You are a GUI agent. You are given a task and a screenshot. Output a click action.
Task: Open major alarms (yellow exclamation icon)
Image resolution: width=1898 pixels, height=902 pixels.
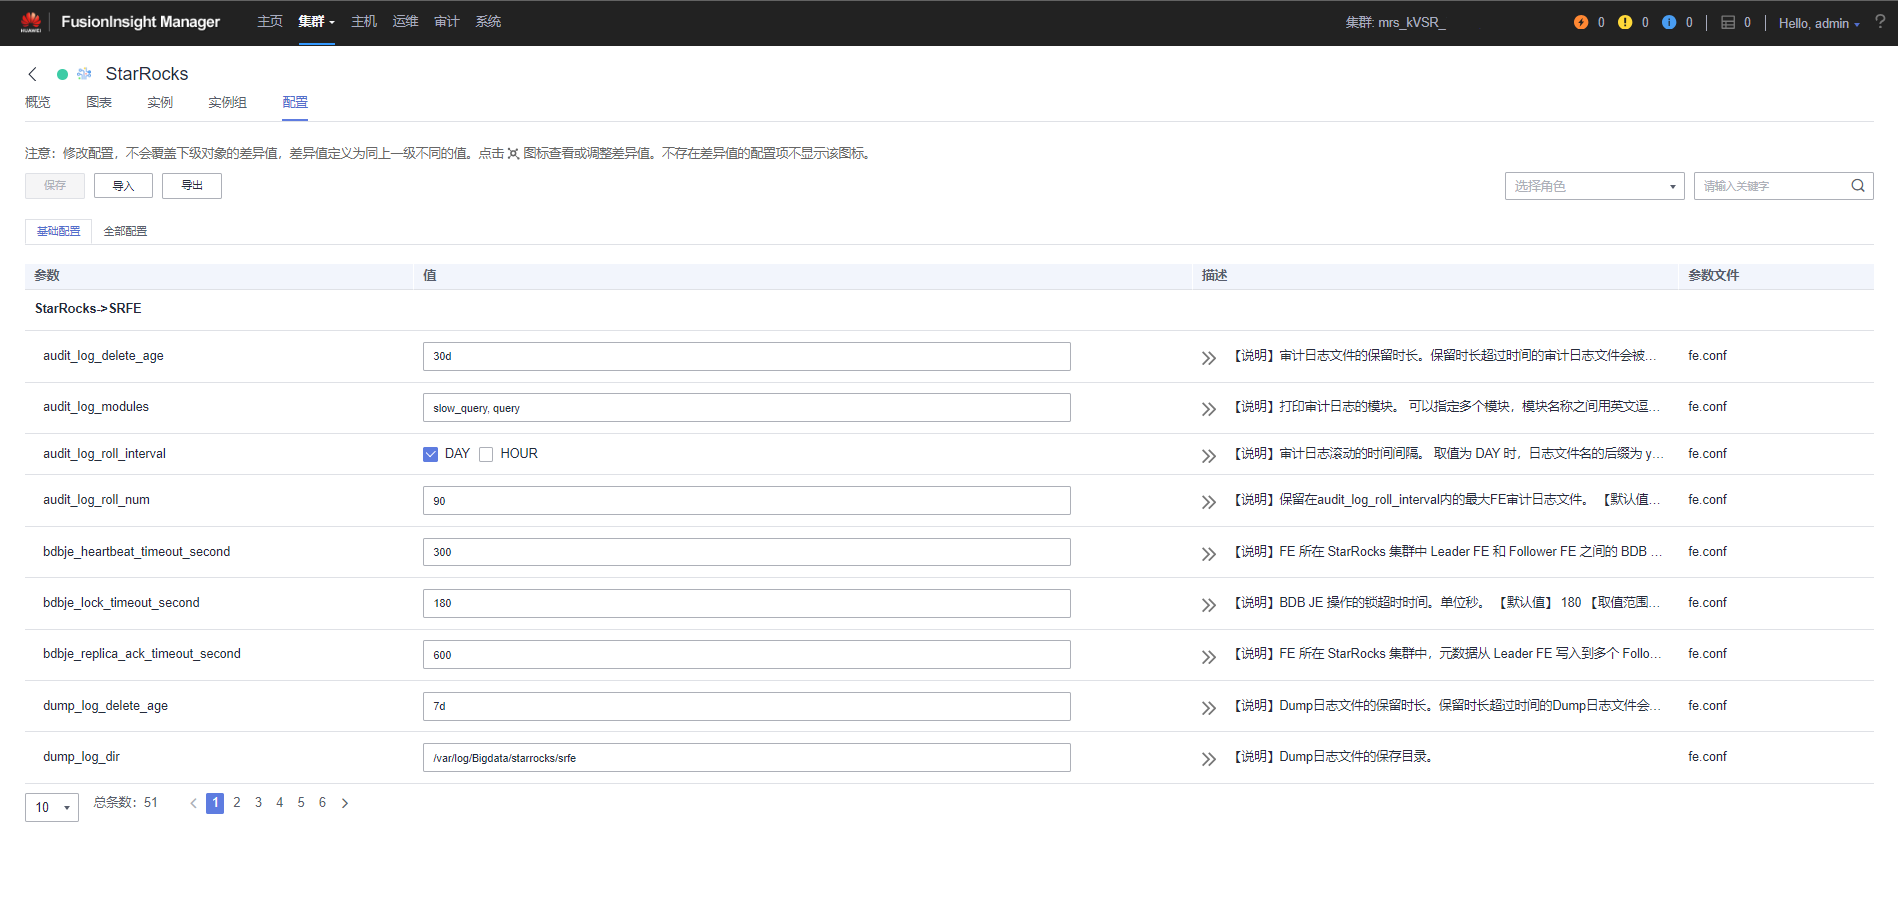point(1625,22)
